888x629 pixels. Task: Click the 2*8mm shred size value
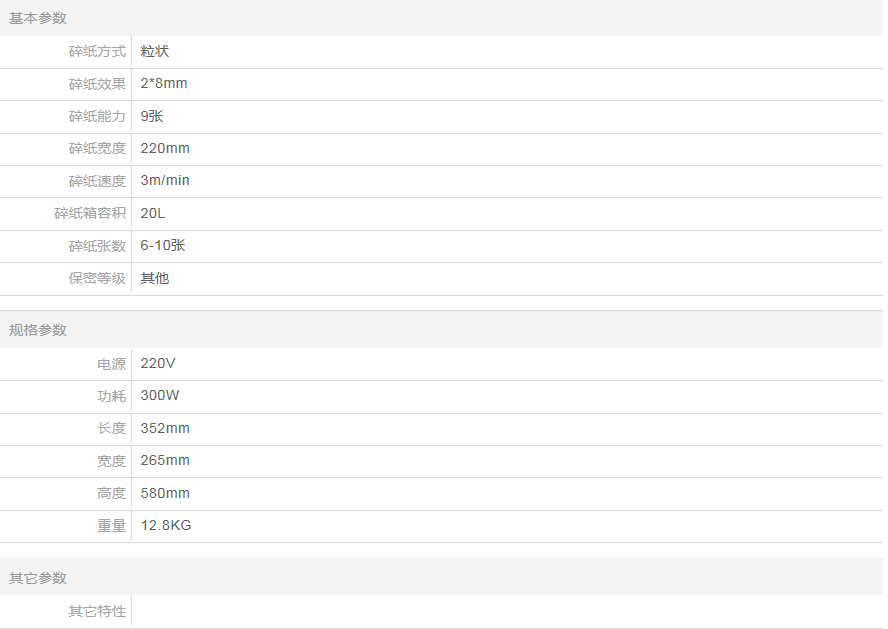coord(164,83)
